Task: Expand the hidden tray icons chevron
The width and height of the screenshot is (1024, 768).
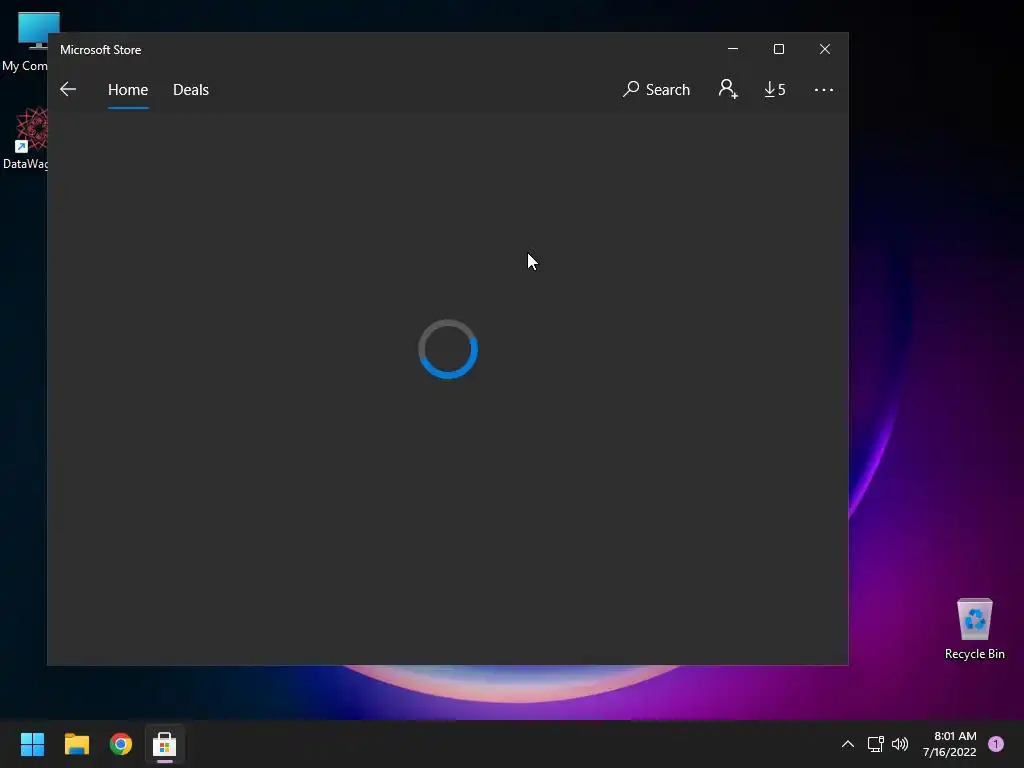Action: click(848, 744)
